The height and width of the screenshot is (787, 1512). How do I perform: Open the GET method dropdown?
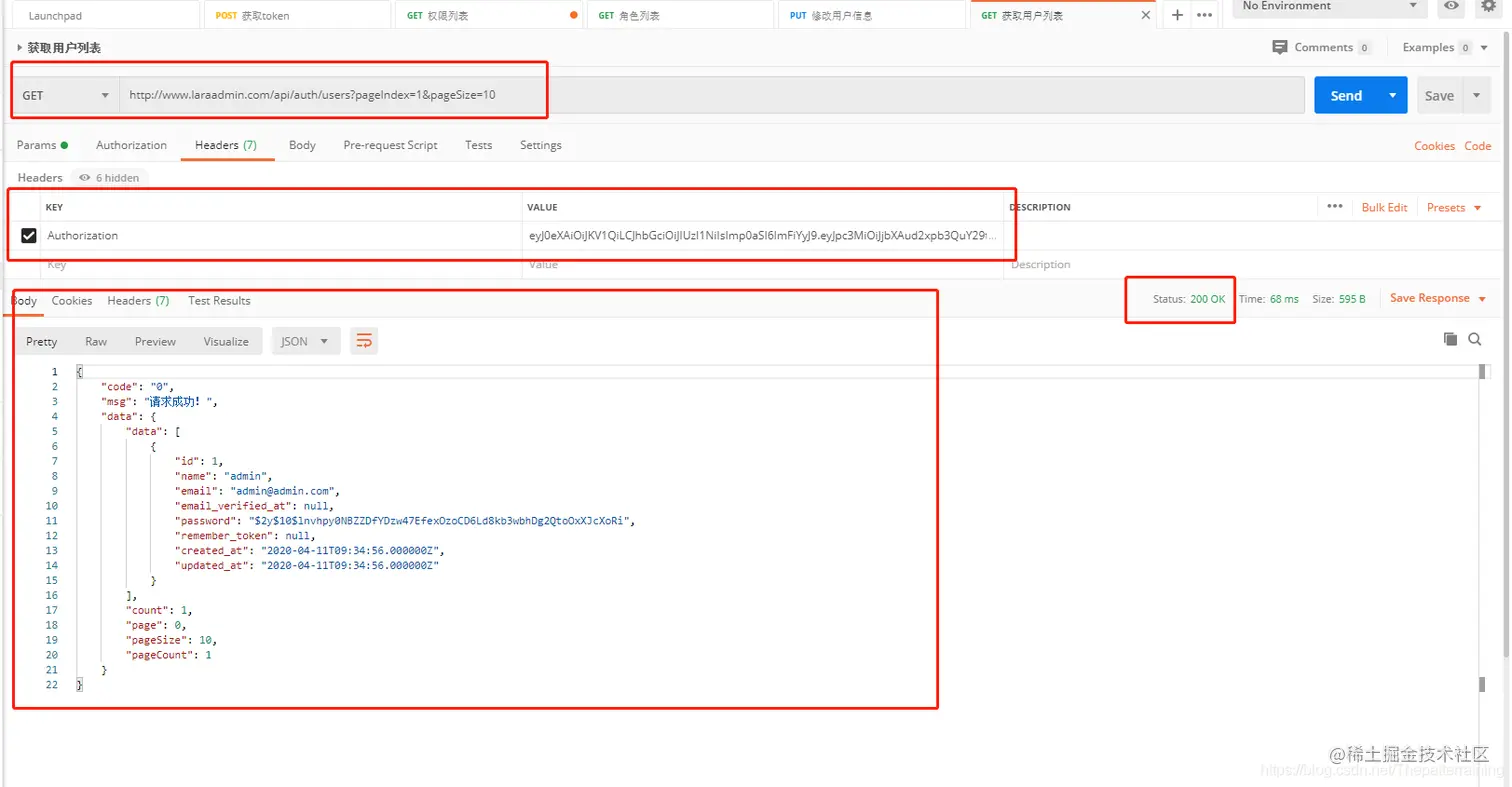click(65, 95)
